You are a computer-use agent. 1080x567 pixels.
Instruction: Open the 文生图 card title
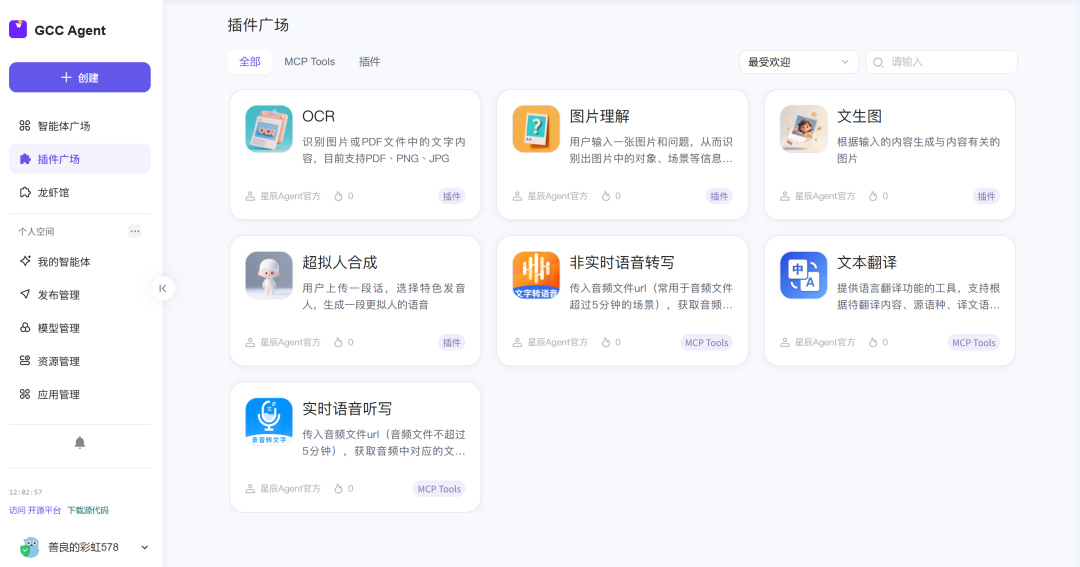tap(860, 116)
